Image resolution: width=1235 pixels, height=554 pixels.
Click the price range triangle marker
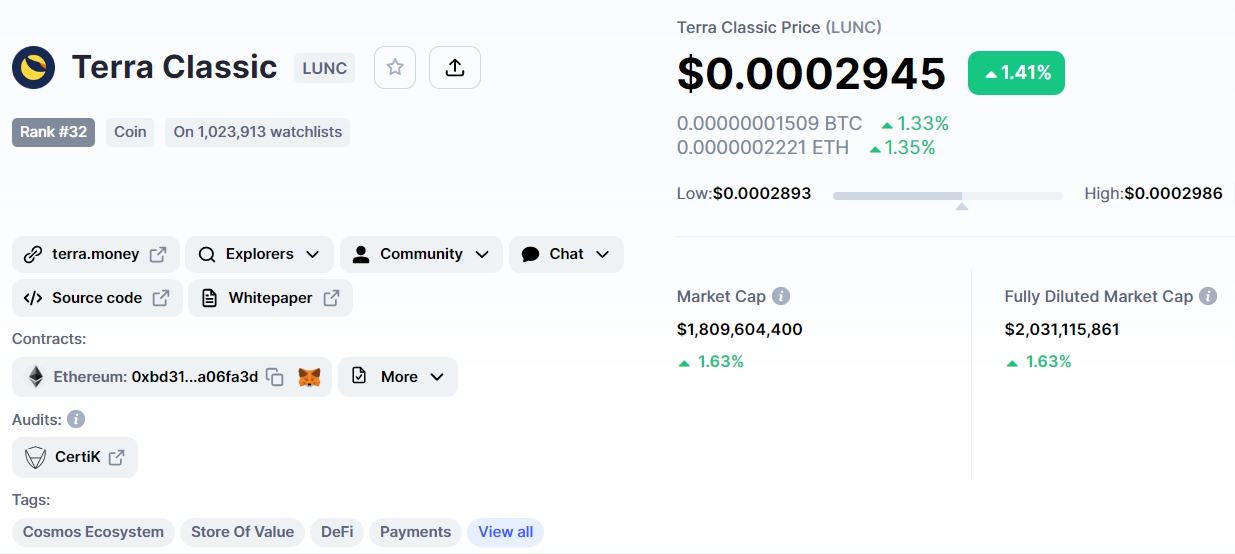pyautogui.click(x=962, y=207)
